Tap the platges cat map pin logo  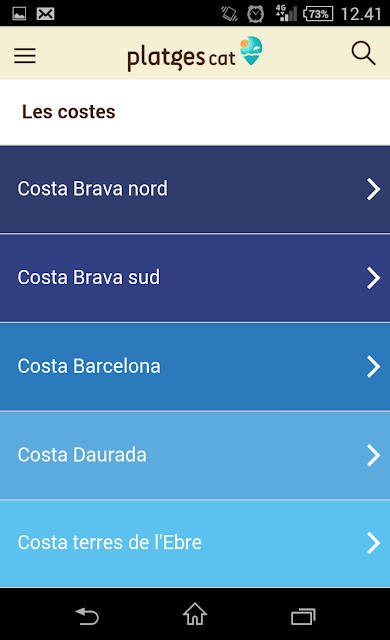(x=250, y=51)
